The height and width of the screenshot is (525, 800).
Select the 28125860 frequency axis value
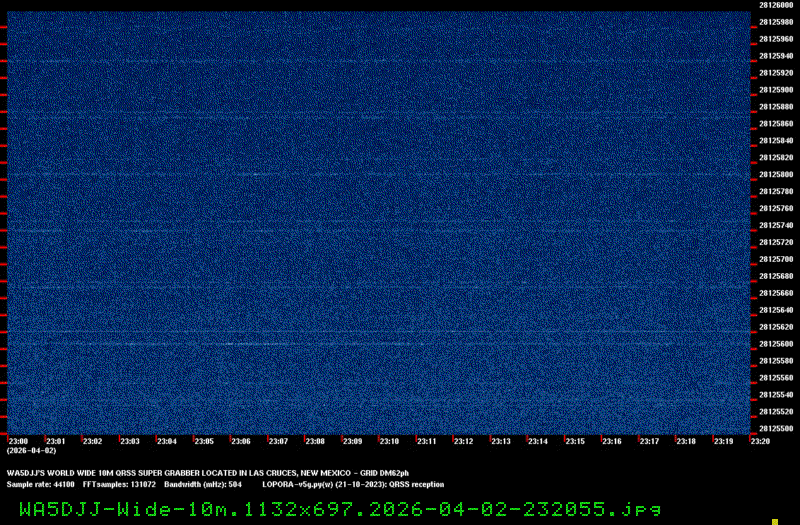click(x=776, y=123)
